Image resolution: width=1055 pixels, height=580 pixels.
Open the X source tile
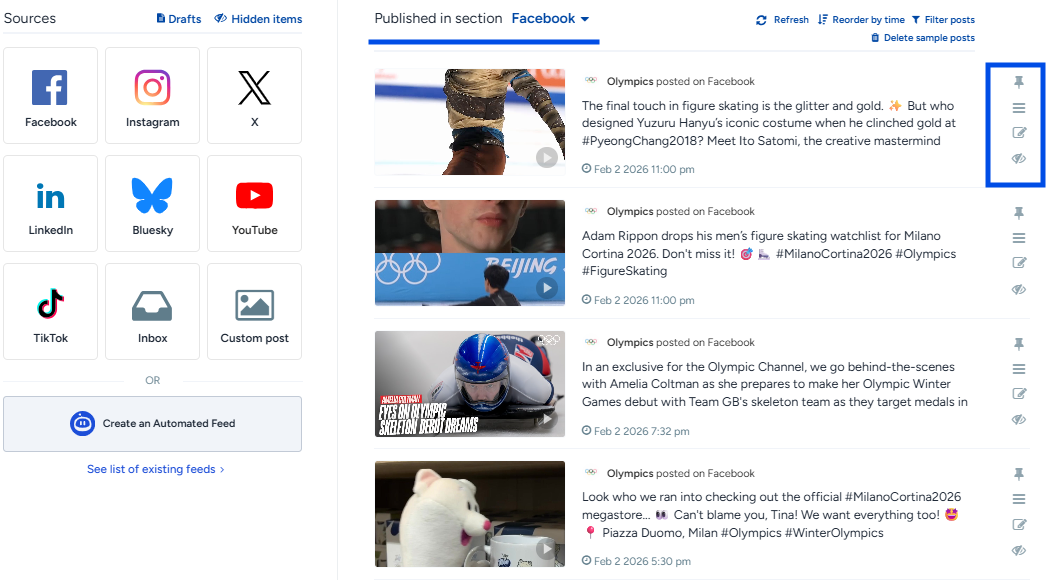[254, 96]
